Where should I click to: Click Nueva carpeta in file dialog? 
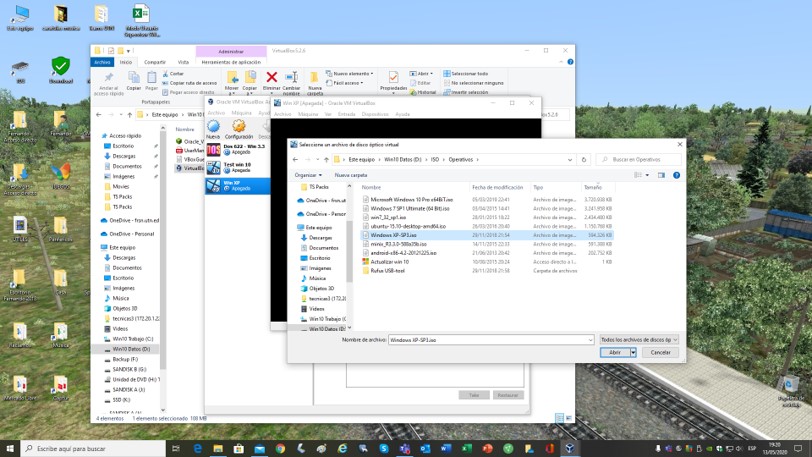tap(351, 175)
